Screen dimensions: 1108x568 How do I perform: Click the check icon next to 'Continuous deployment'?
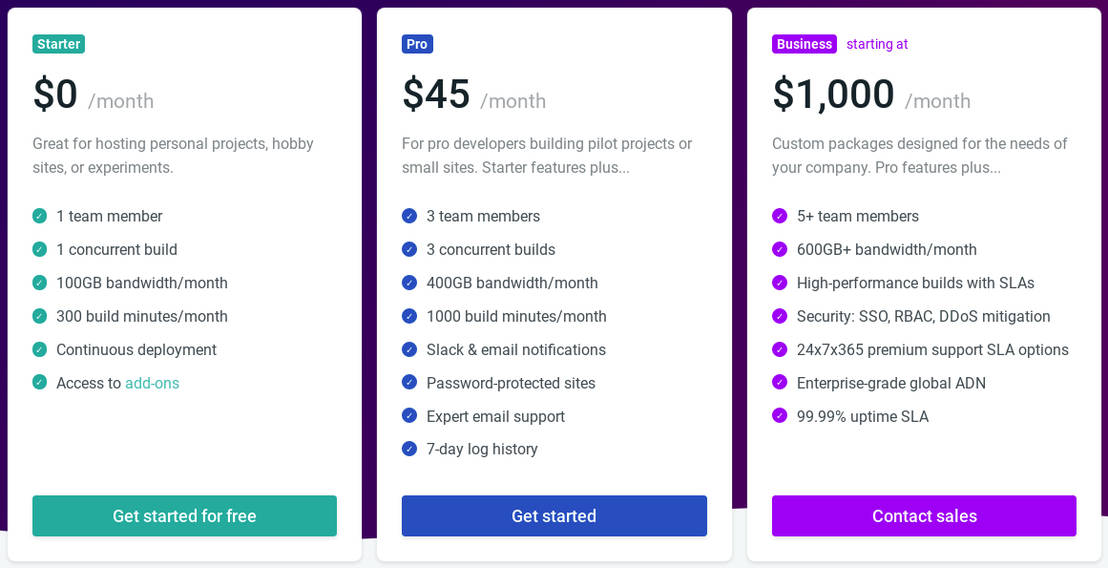[40, 349]
